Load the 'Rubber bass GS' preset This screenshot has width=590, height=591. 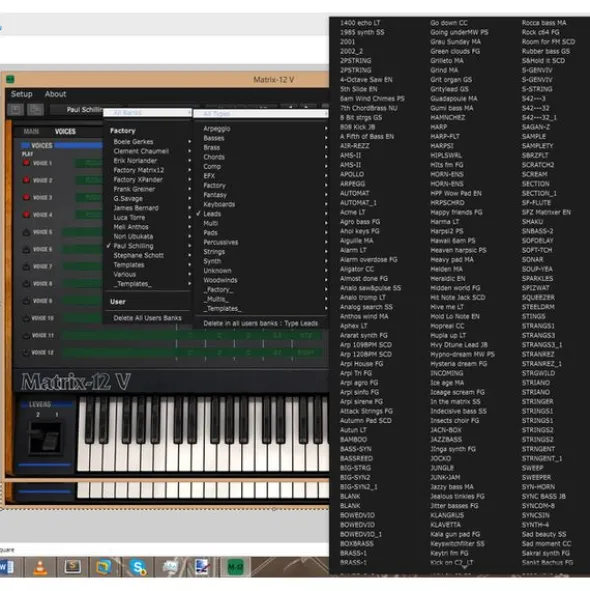(546, 51)
